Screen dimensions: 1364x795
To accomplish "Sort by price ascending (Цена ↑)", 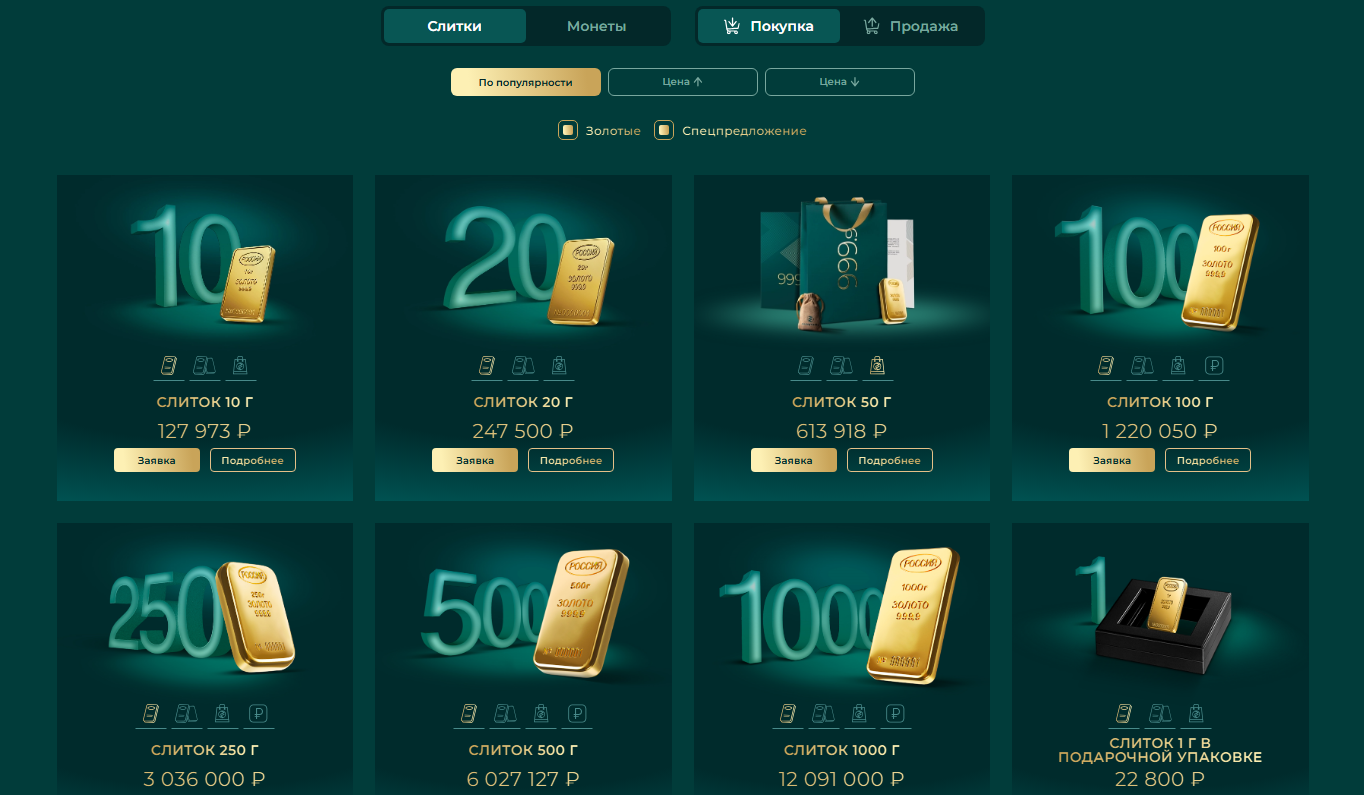I will pos(683,82).
